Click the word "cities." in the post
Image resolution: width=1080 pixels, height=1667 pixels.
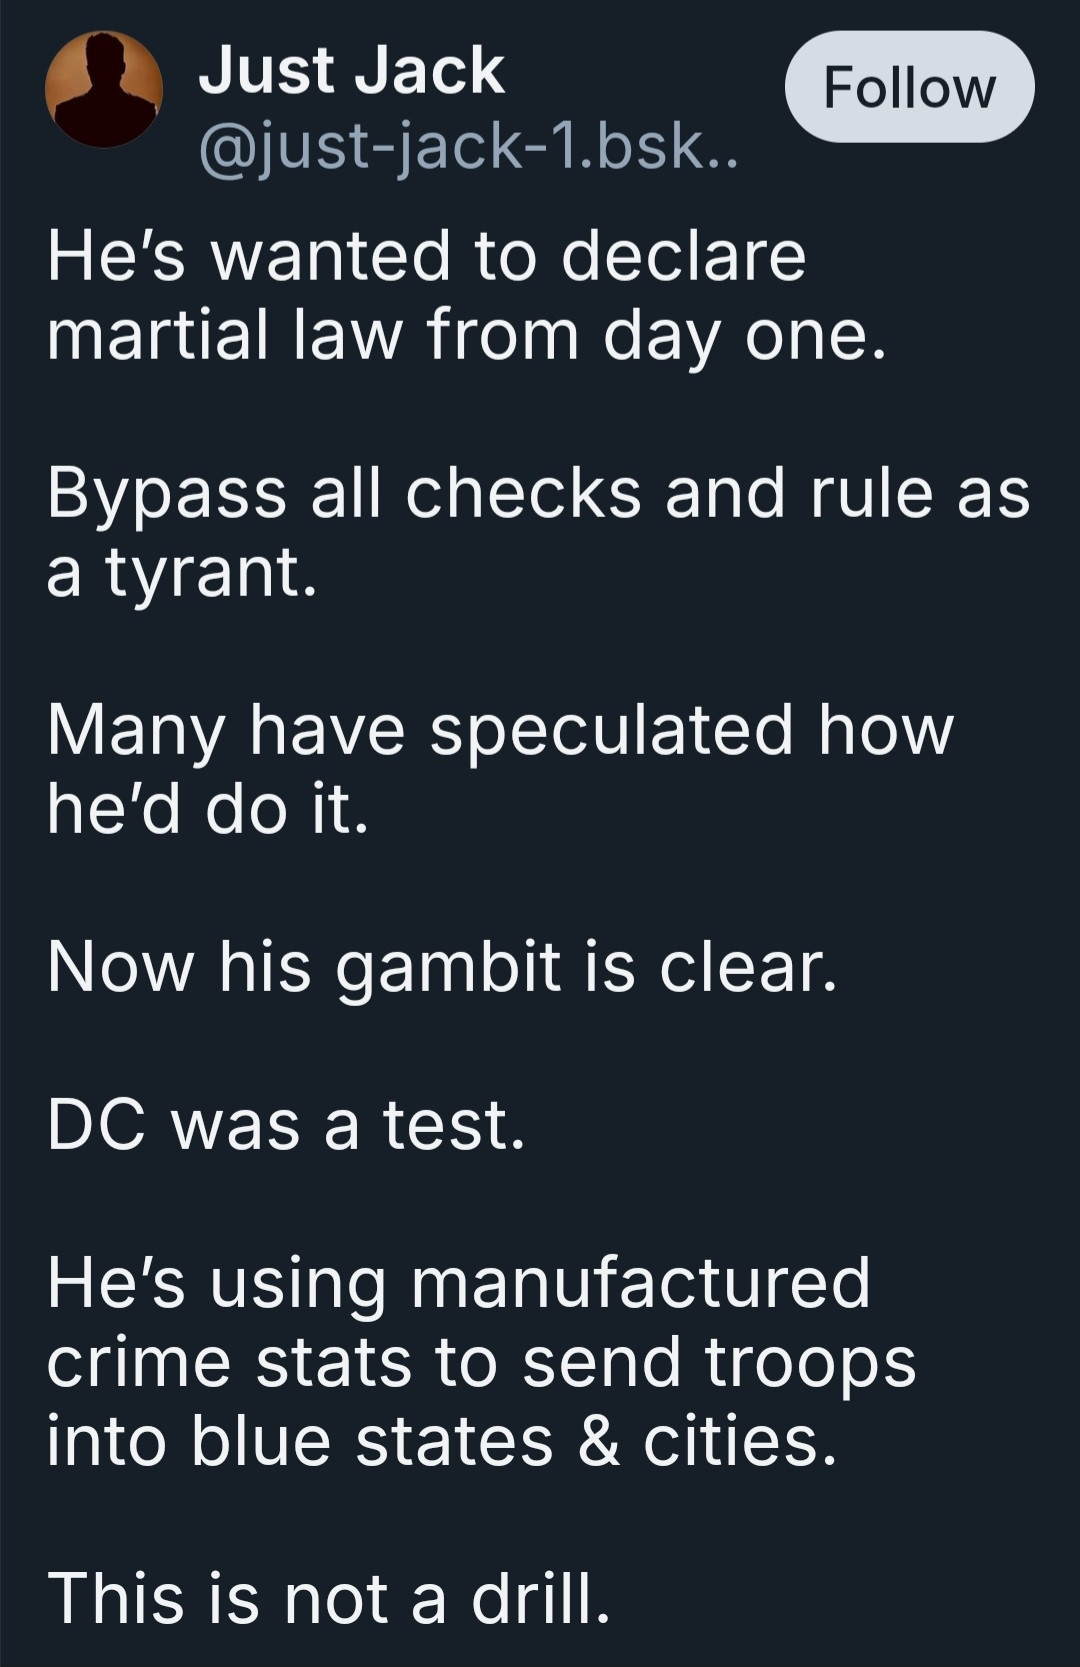[739, 1441]
